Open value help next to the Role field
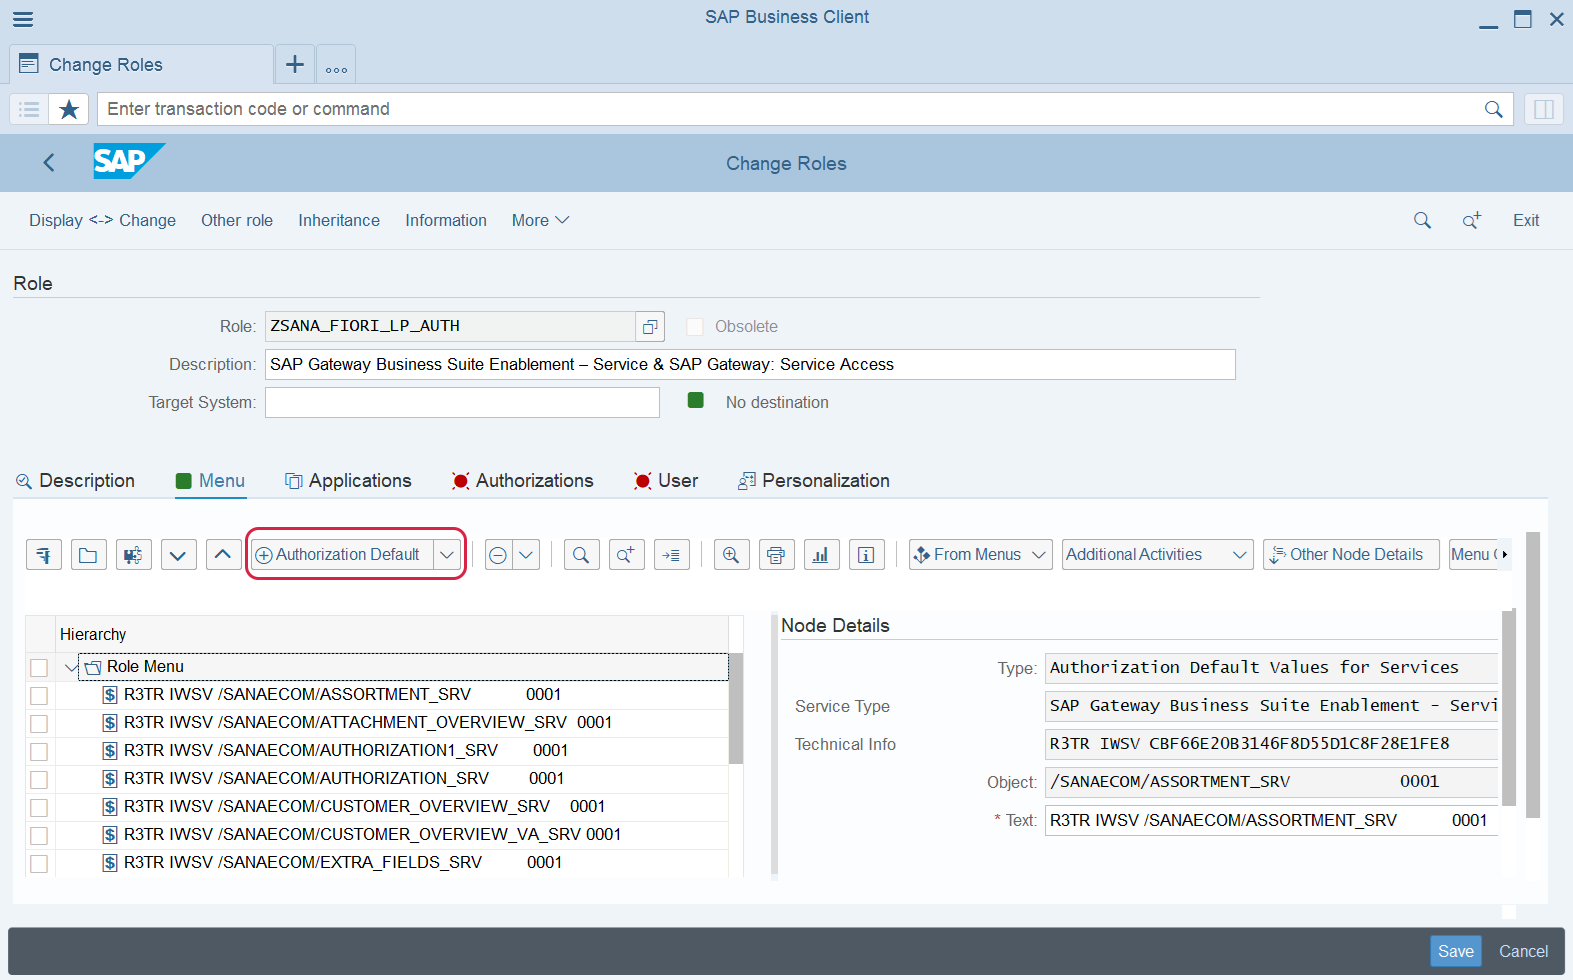 pyautogui.click(x=650, y=326)
